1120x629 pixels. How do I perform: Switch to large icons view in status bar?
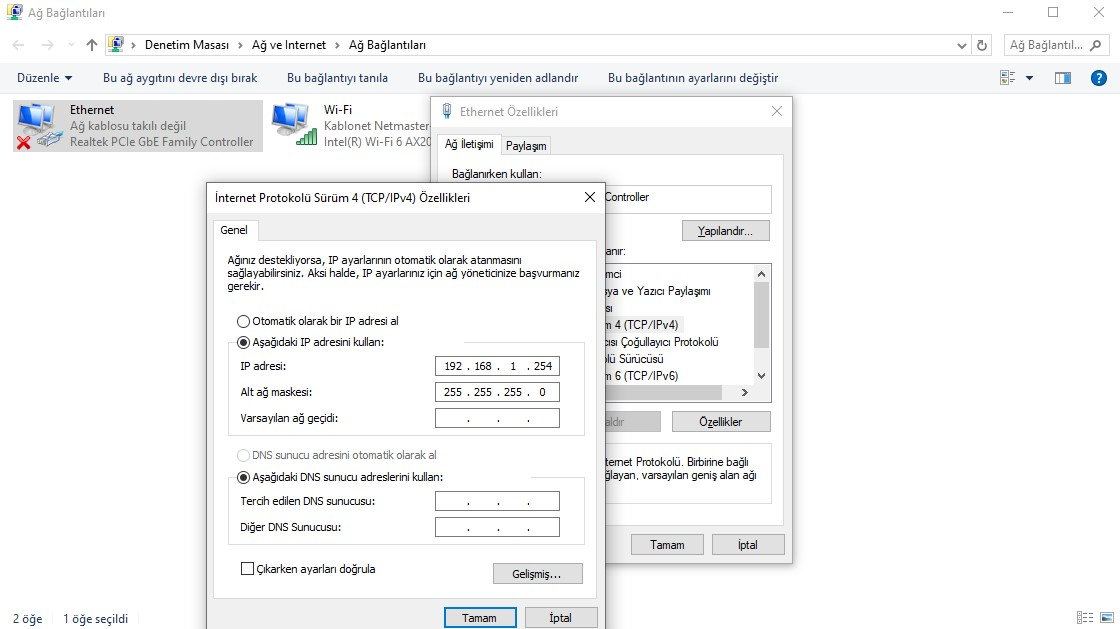pyautogui.click(x=1107, y=618)
